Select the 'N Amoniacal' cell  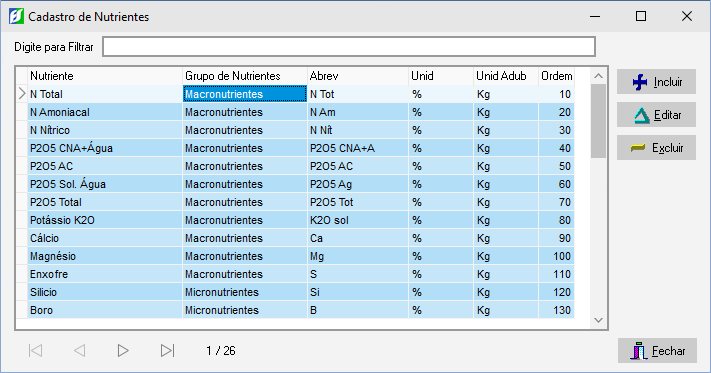(x=105, y=112)
